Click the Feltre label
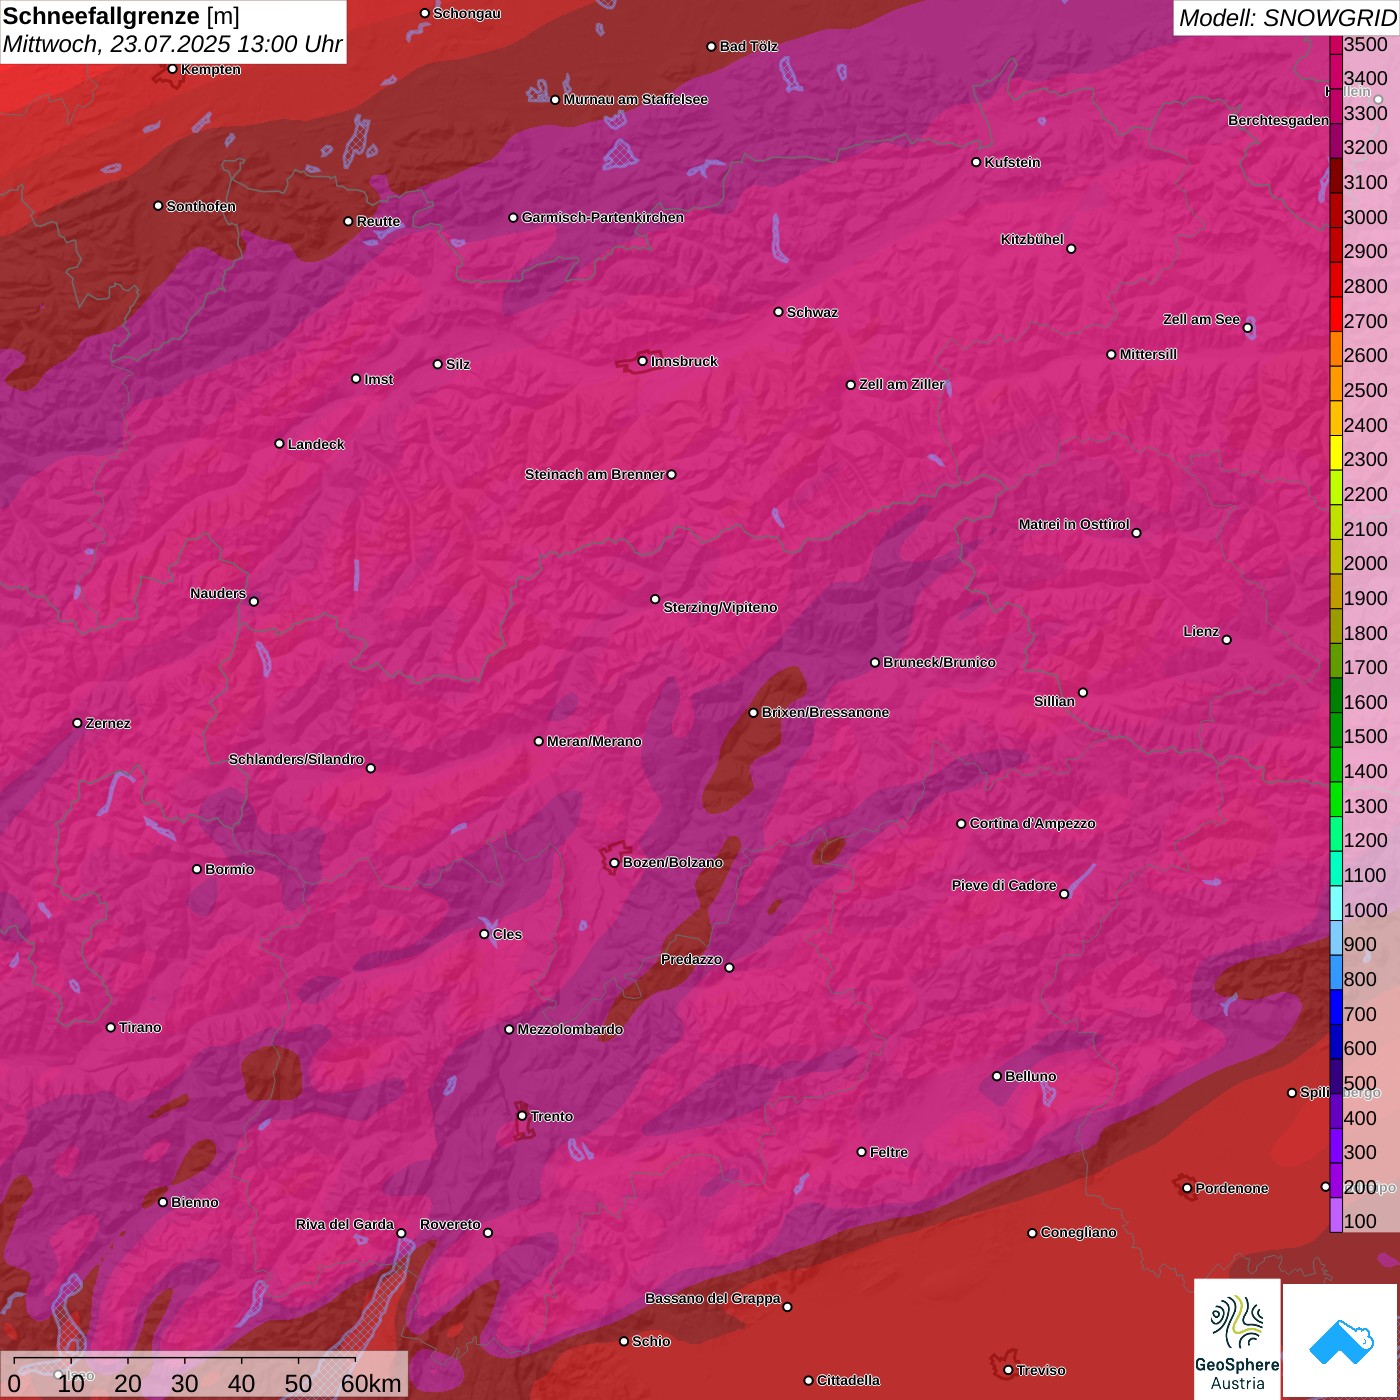Screen dimensions: 1400x1400 (x=889, y=1152)
